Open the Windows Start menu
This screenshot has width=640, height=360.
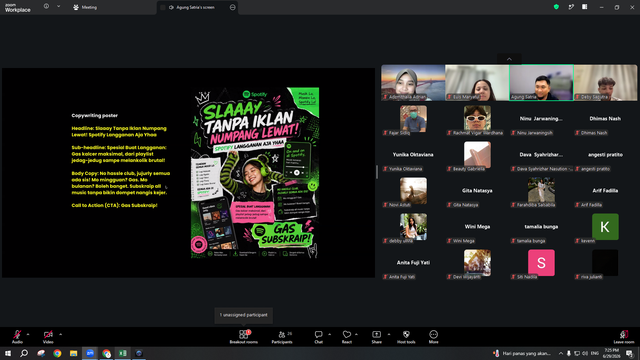pos(8,353)
